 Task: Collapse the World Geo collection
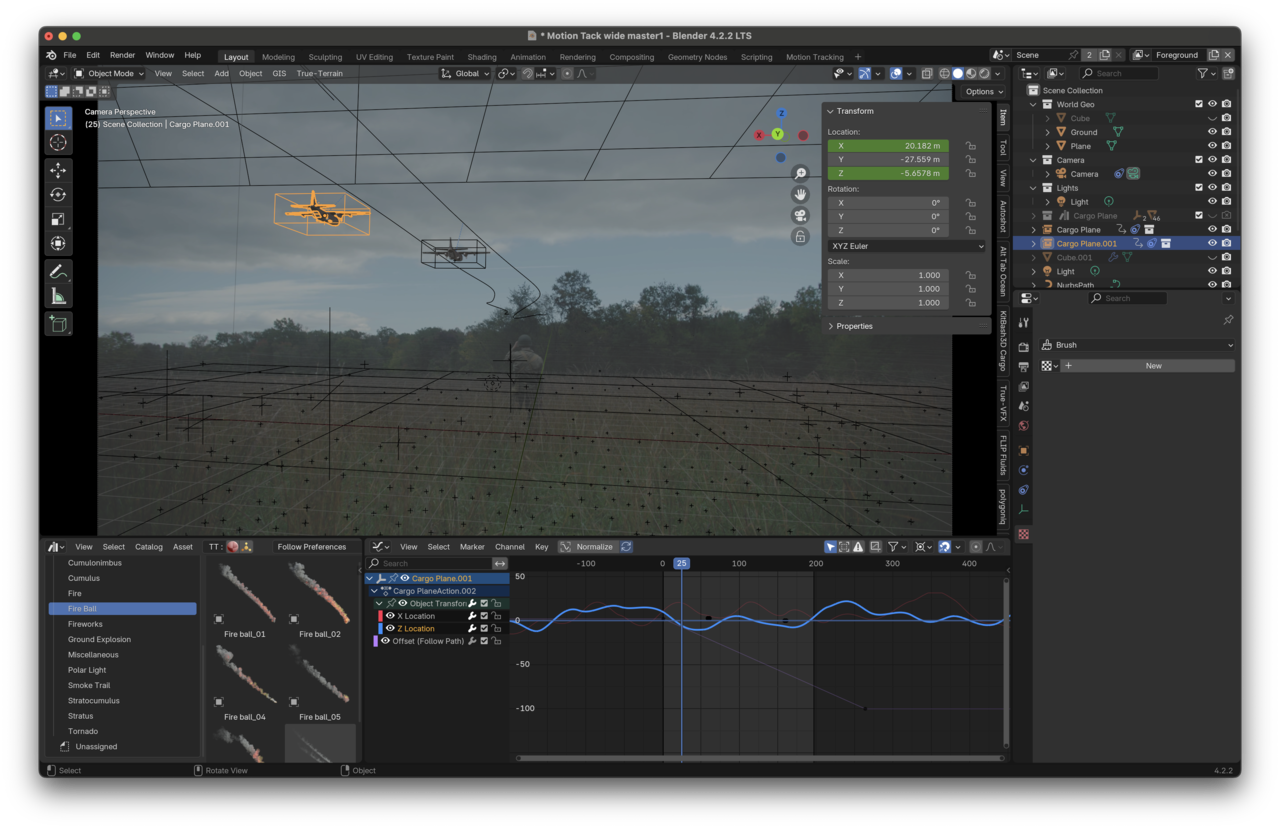tap(1032, 104)
